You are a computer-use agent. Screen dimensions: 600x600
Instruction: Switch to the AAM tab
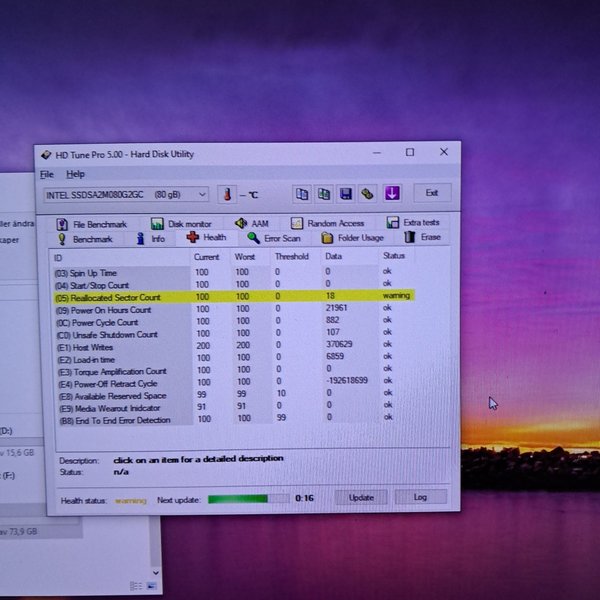click(252, 223)
